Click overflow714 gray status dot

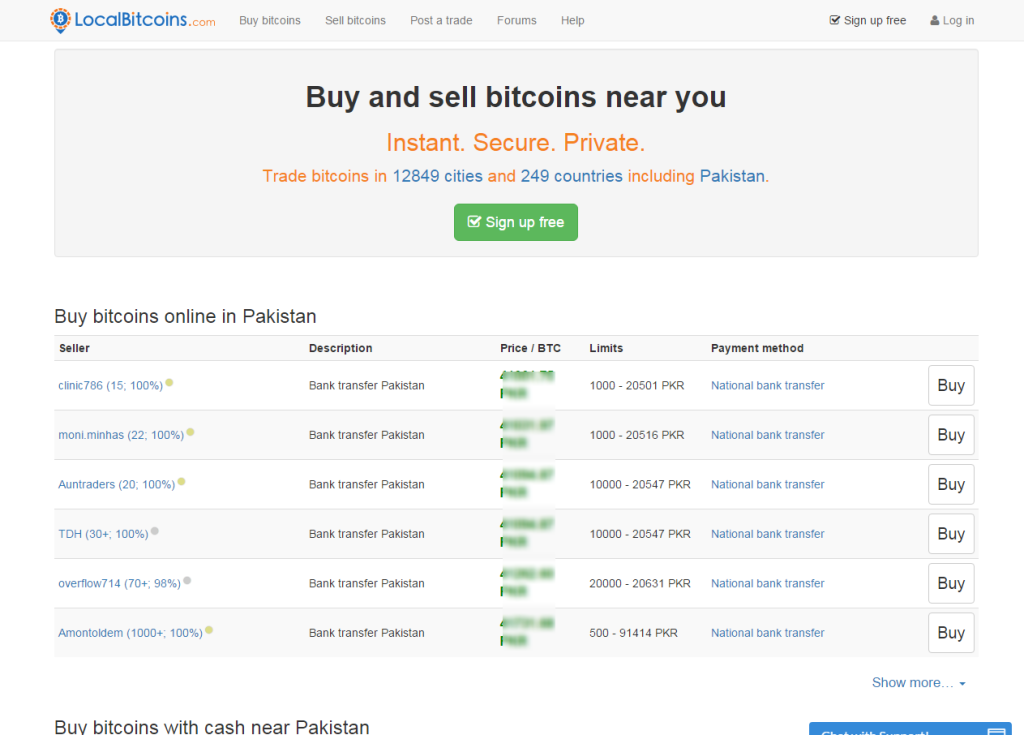187,580
